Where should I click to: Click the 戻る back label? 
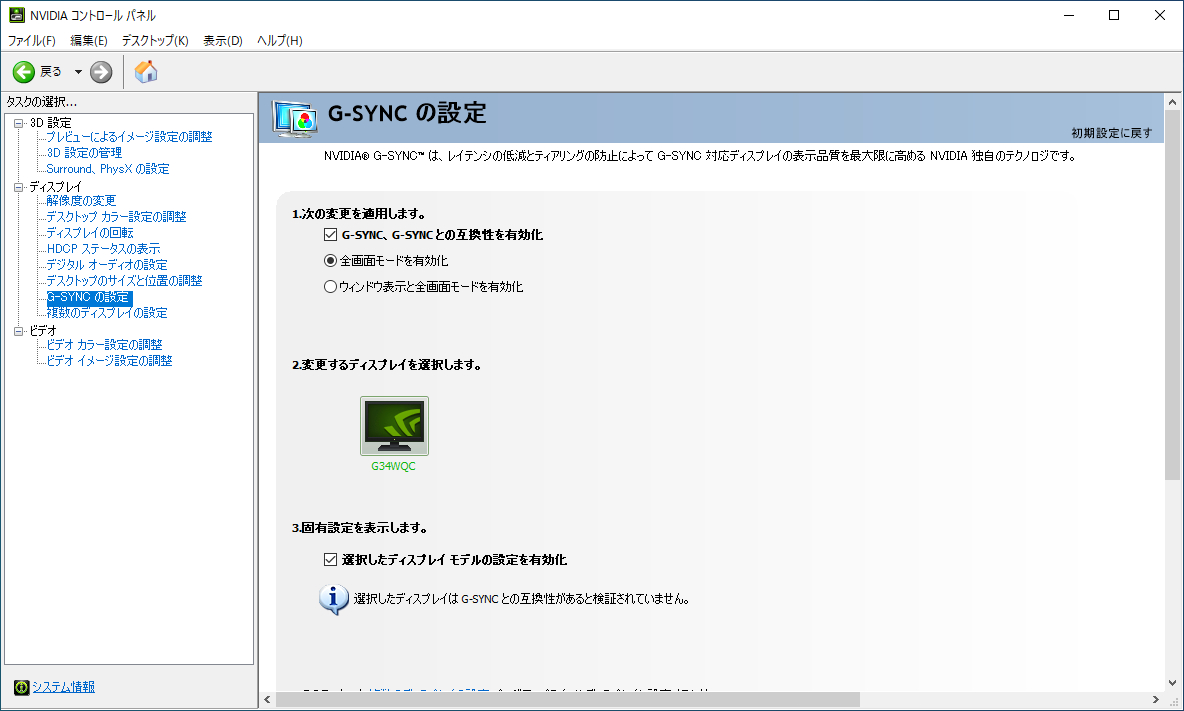click(x=51, y=72)
